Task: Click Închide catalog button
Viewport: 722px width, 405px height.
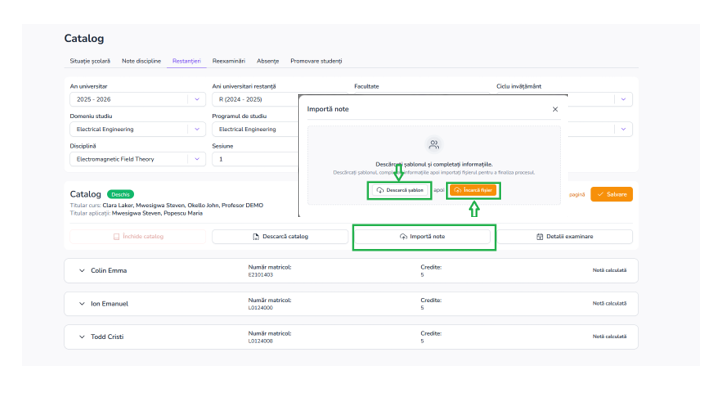Action: (138, 237)
